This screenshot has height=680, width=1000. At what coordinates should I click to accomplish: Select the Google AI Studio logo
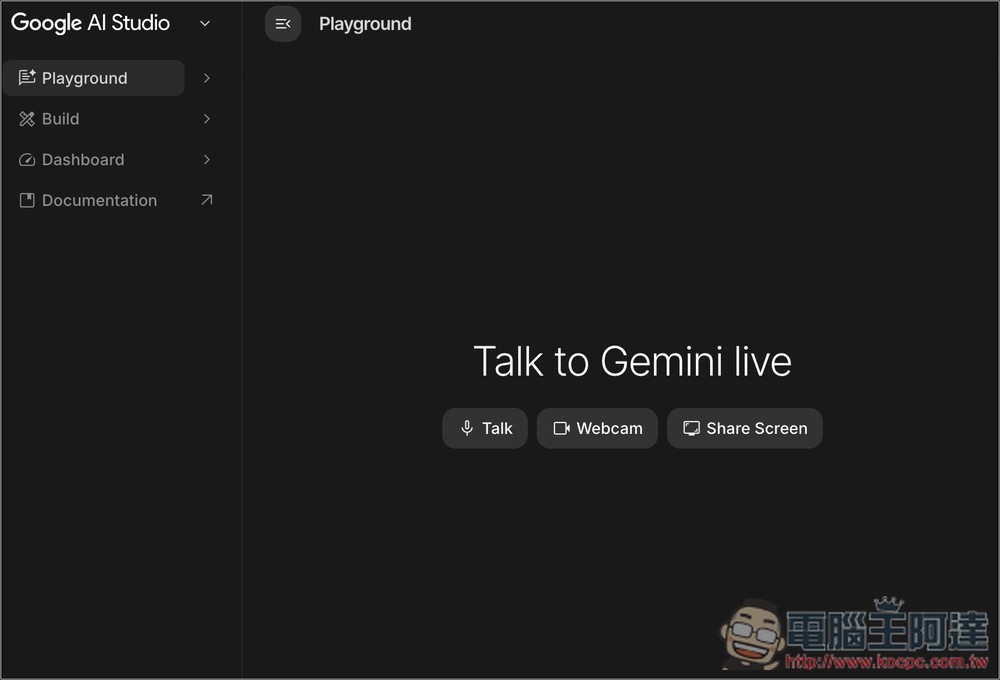(90, 22)
